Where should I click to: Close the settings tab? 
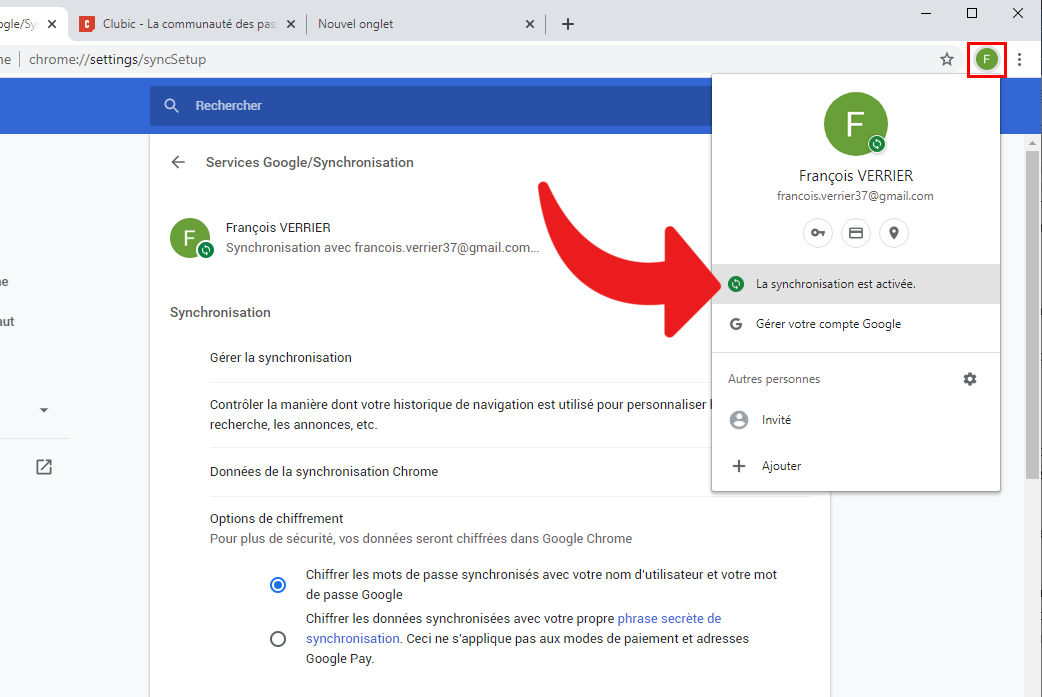pyautogui.click(x=52, y=24)
